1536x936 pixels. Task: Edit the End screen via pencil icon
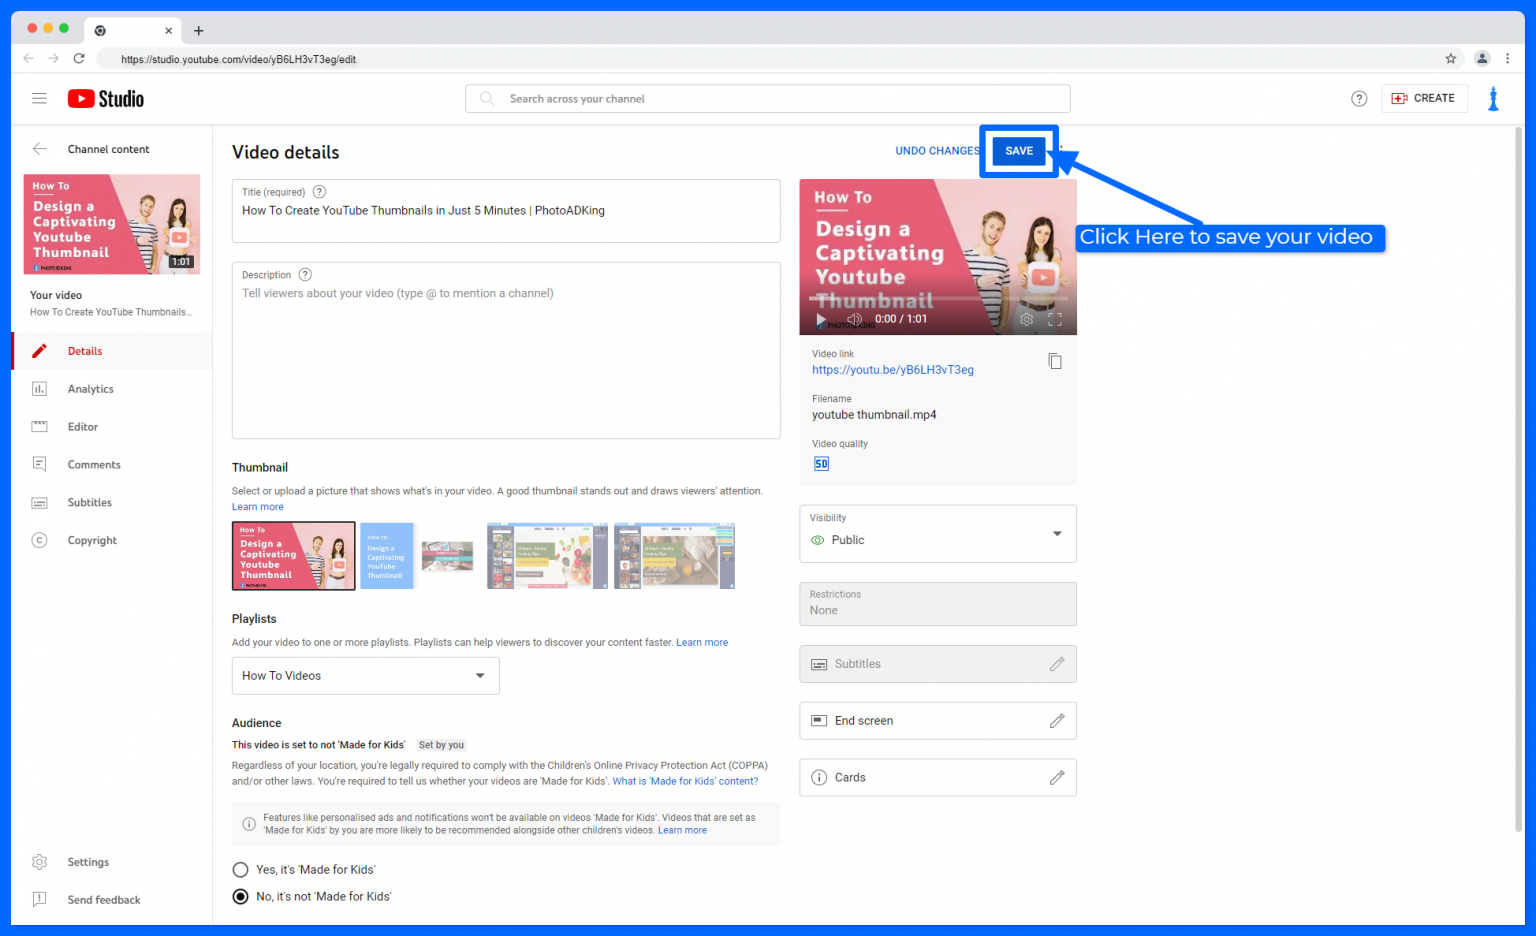(x=1058, y=720)
